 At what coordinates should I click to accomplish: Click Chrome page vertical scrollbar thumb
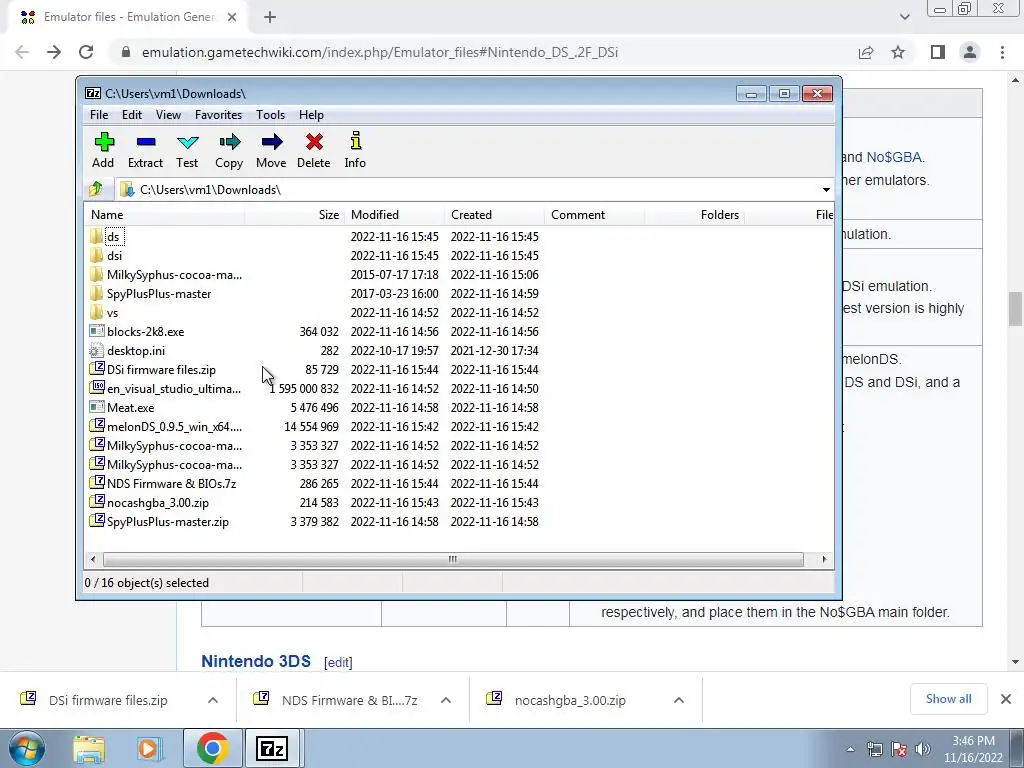1015,308
